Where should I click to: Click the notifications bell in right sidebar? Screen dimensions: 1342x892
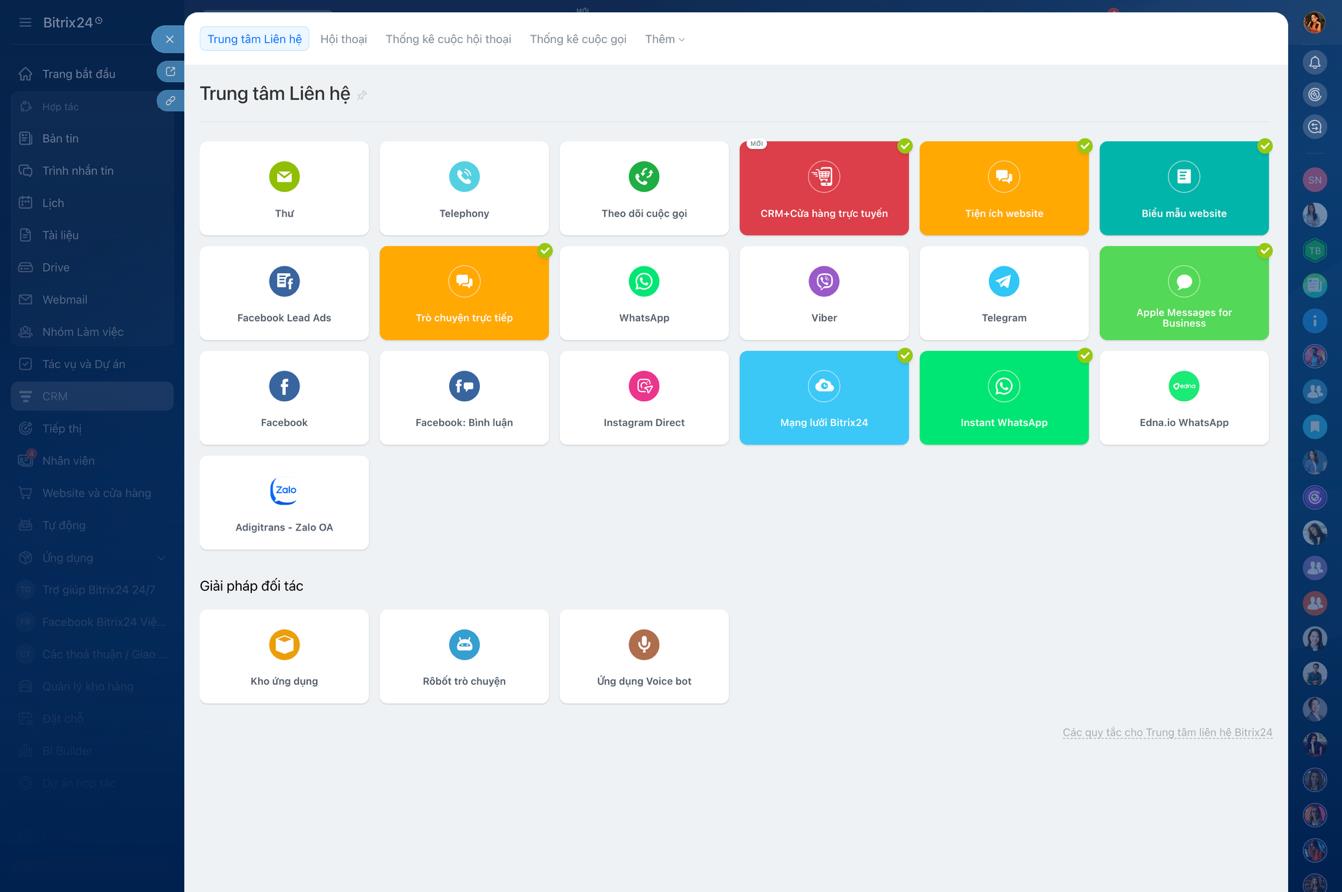point(1315,62)
